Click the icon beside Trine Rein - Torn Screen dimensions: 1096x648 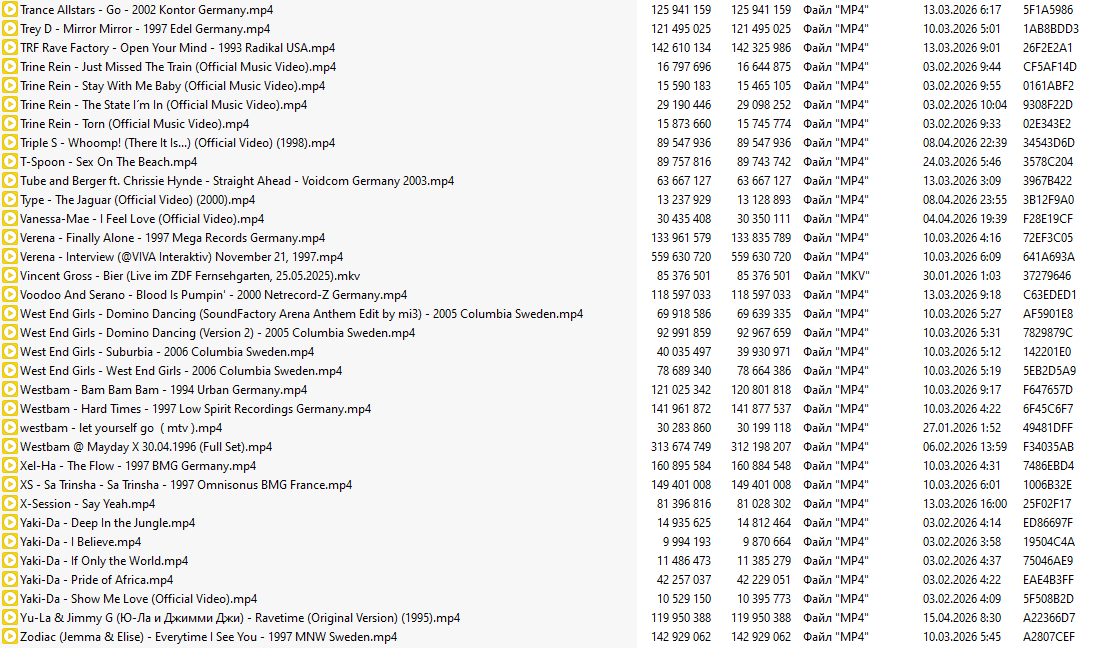[x=10, y=124]
